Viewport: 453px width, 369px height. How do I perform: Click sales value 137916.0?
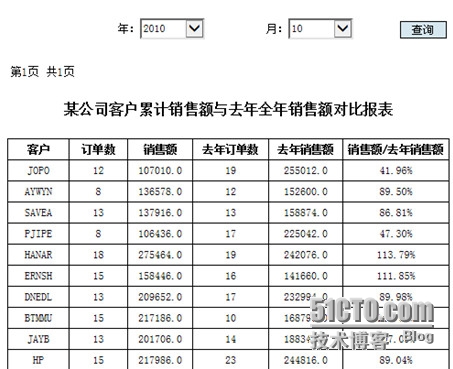[x=160, y=213]
